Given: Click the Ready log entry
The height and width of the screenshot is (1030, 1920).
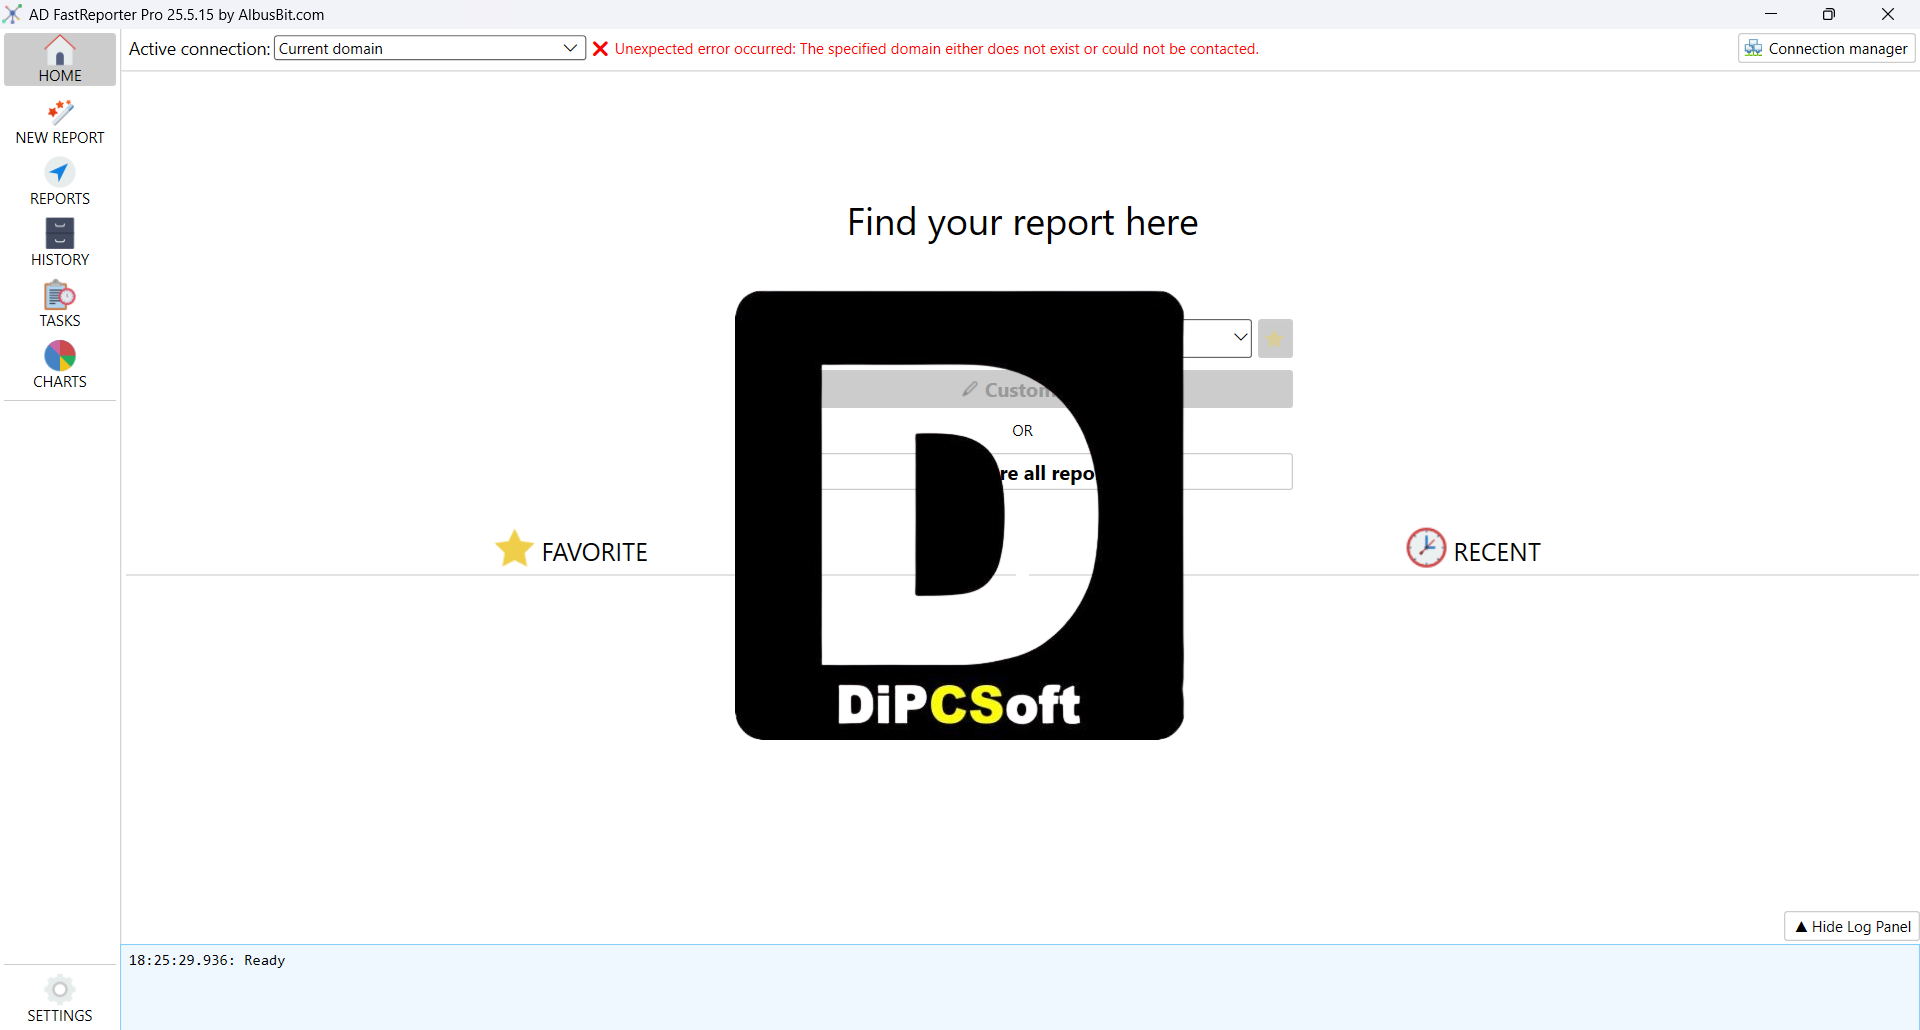Looking at the screenshot, I should [207, 960].
